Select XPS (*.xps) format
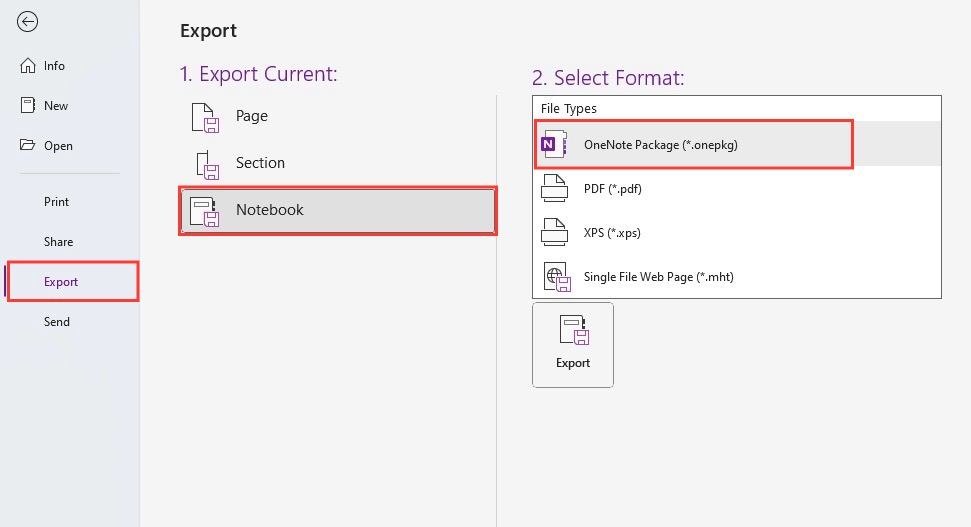The image size is (971, 527). (x=737, y=232)
